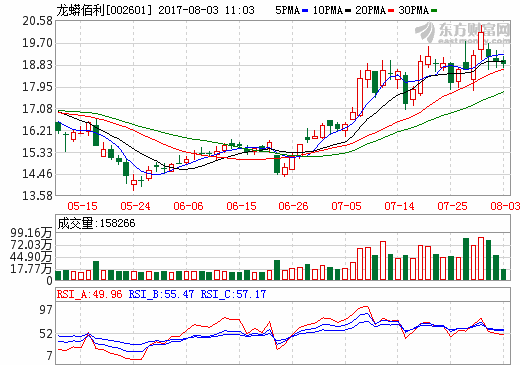
Task: Click the 20PMA legend label
Action: pos(370,10)
